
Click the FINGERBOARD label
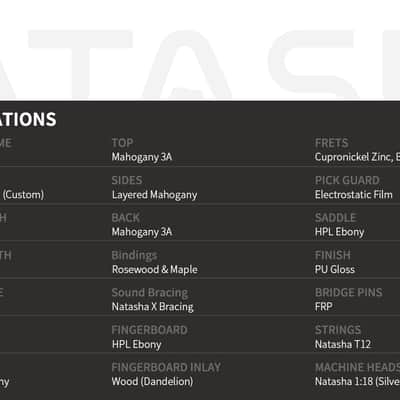click(x=149, y=330)
